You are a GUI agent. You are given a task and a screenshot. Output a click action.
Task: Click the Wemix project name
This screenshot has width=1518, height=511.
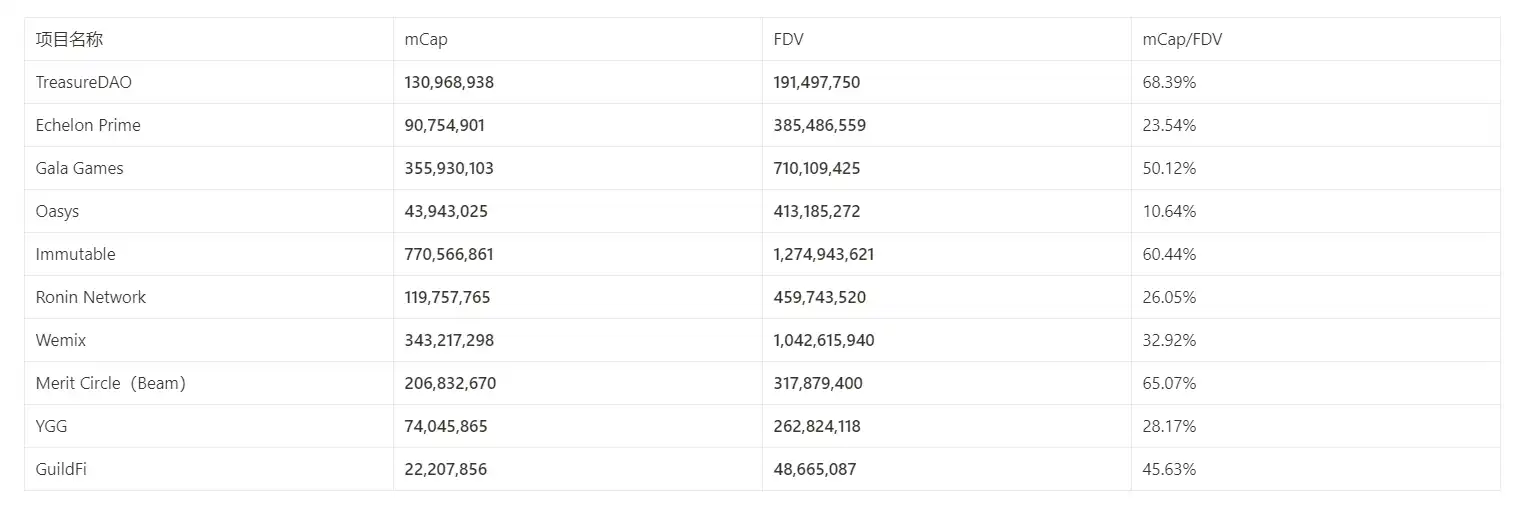click(x=60, y=341)
